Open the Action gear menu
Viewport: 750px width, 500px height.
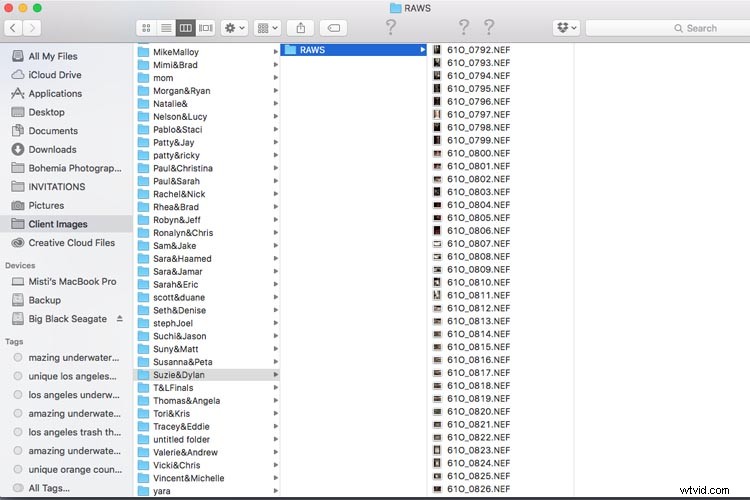[x=235, y=28]
